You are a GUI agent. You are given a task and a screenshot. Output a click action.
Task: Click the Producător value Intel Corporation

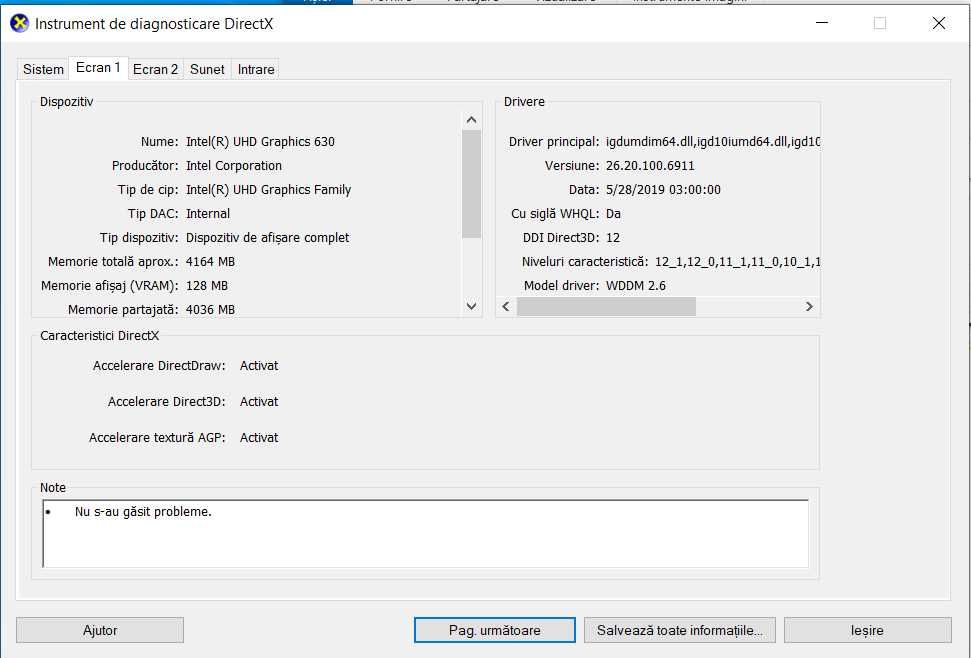(234, 166)
